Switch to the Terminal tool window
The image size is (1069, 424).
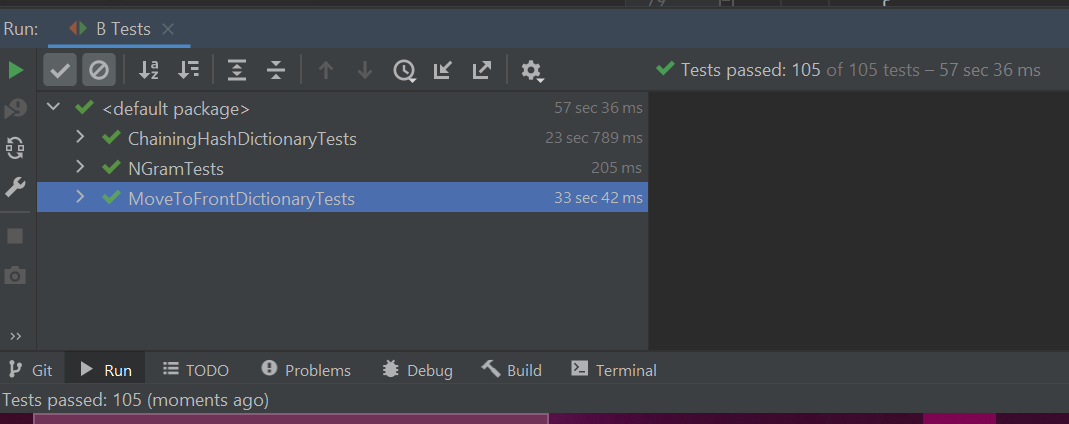[x=614, y=370]
